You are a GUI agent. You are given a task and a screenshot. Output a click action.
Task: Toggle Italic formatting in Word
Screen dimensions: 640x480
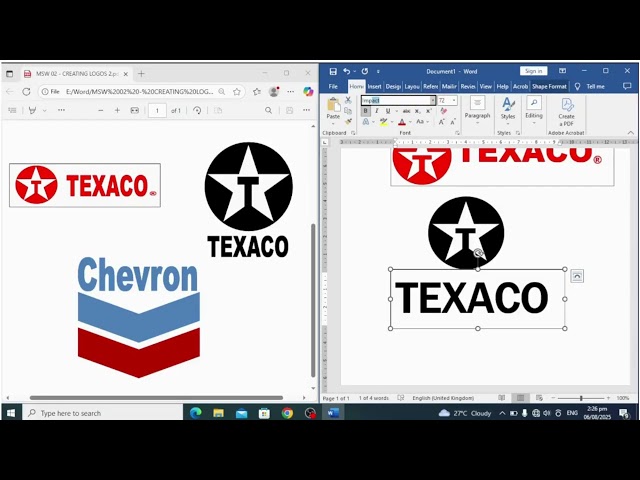tap(377, 111)
